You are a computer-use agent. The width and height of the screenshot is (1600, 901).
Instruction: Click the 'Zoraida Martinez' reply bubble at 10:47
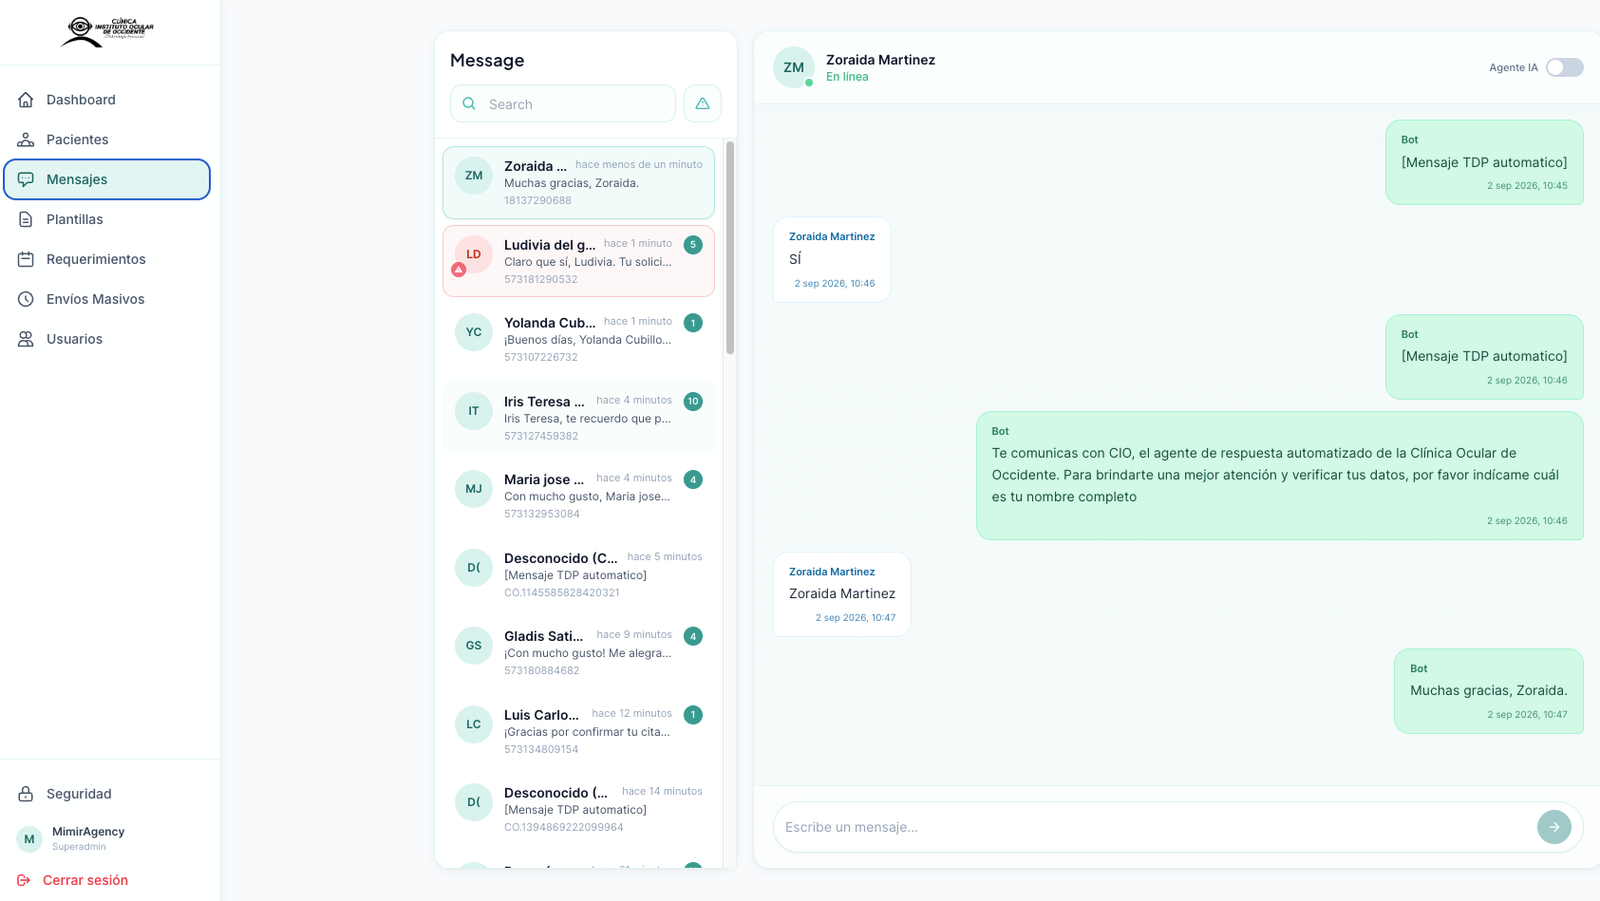click(842, 594)
